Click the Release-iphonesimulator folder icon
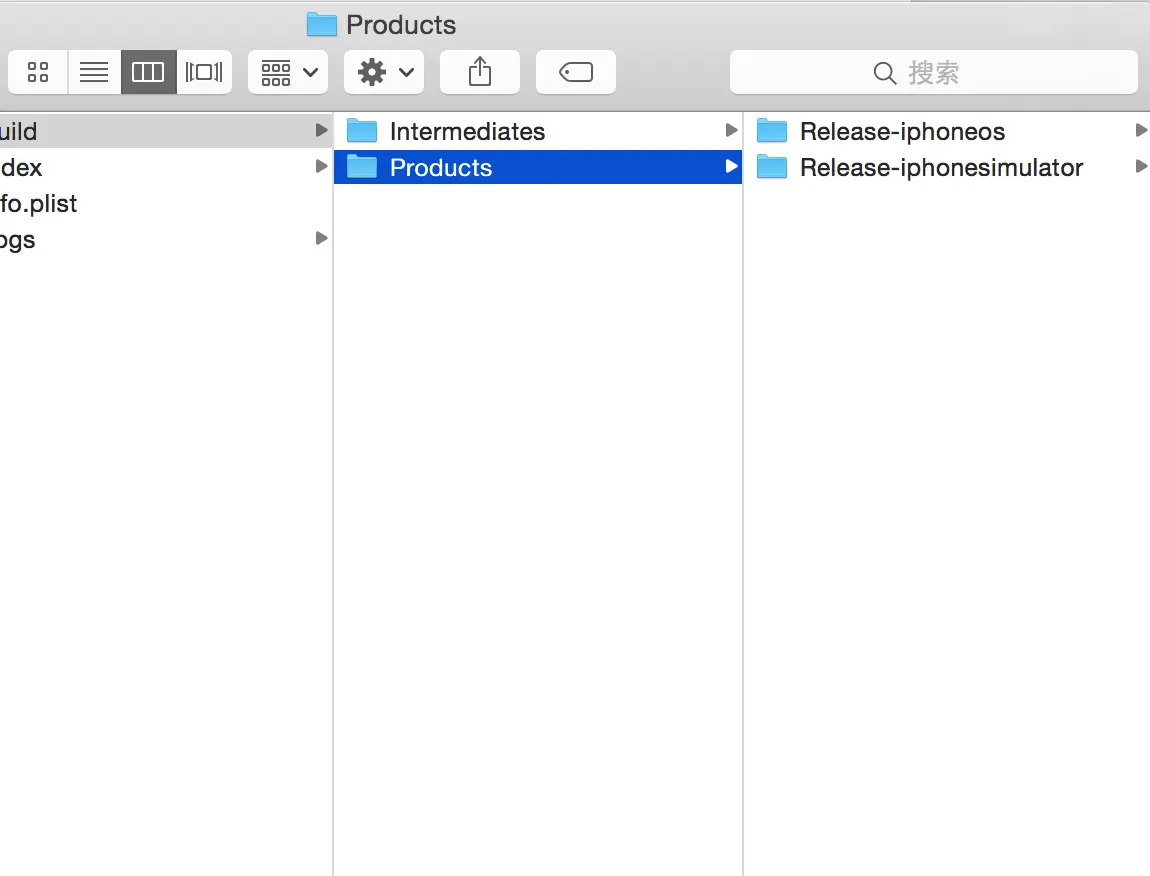This screenshot has width=1150, height=876. coord(772,167)
